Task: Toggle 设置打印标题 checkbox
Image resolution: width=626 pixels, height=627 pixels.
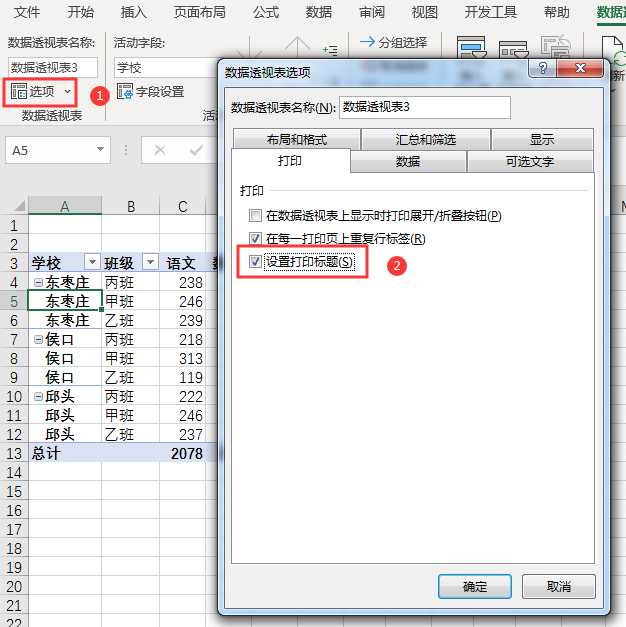Action: [x=256, y=262]
